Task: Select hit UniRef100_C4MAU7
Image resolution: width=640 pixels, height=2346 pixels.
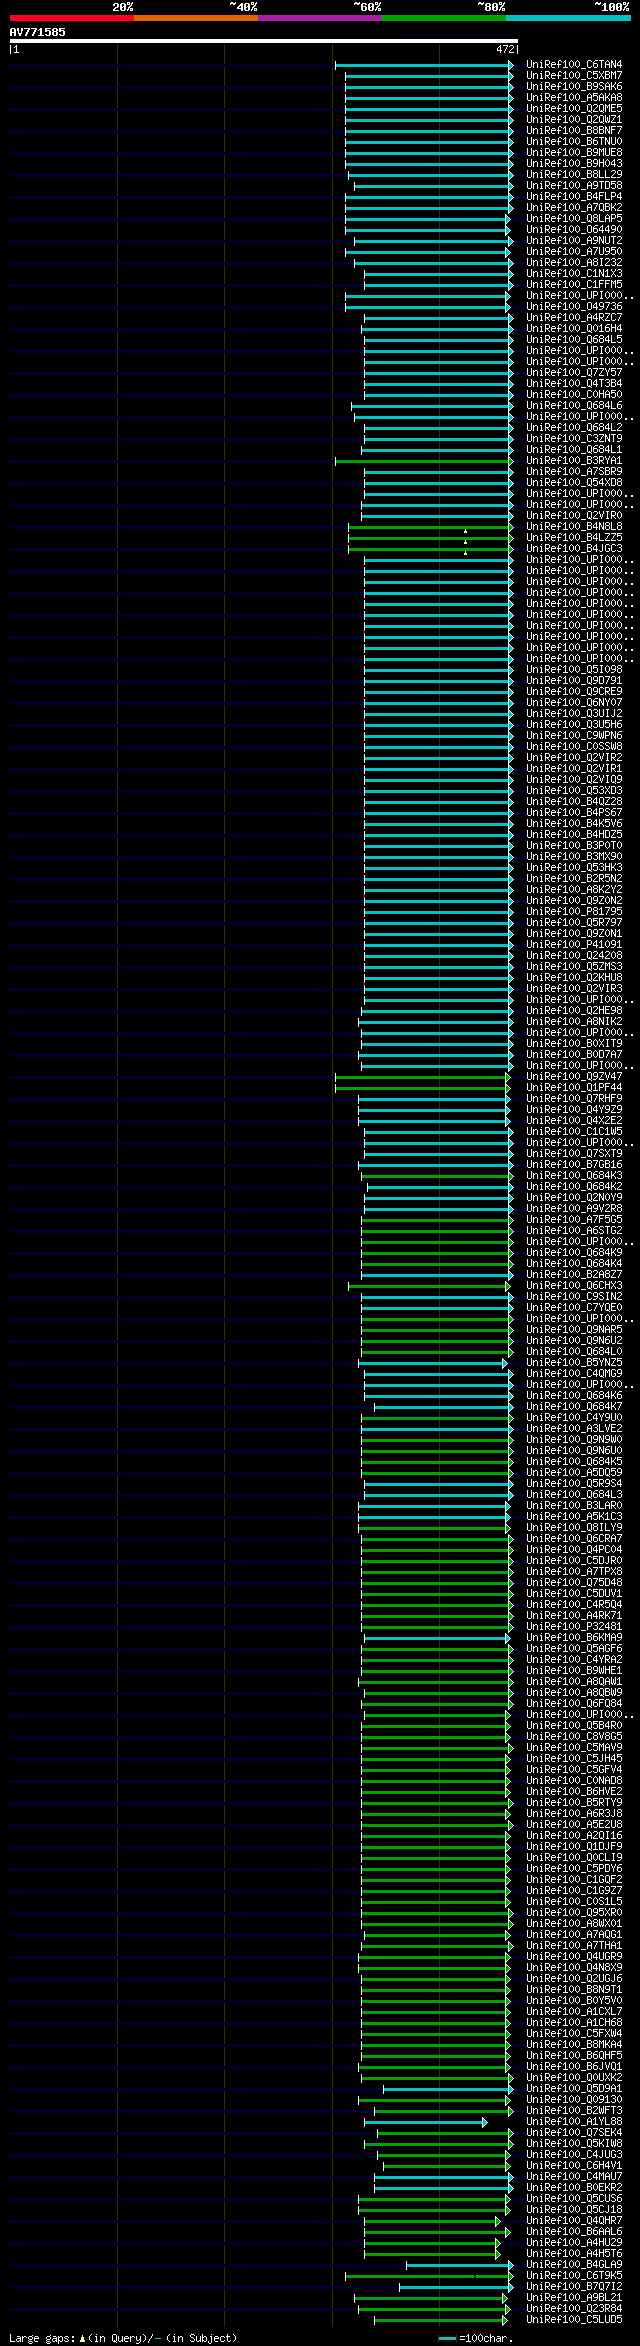Action: (x=574, y=2176)
